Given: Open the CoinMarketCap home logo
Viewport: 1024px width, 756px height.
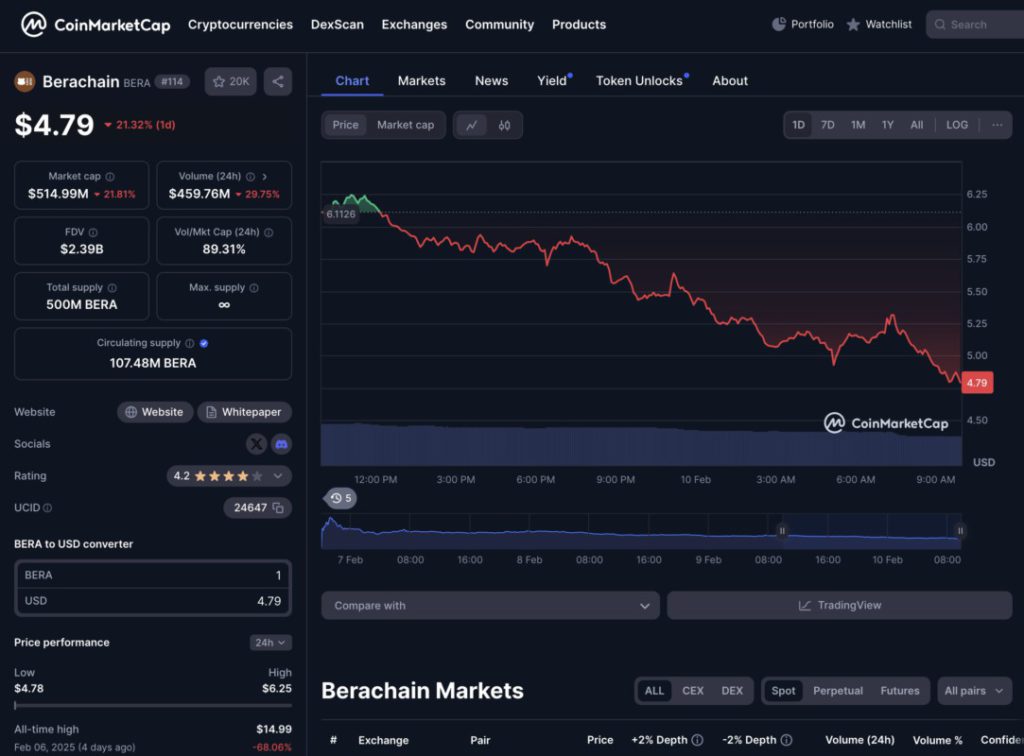Looking at the screenshot, I should pos(95,25).
